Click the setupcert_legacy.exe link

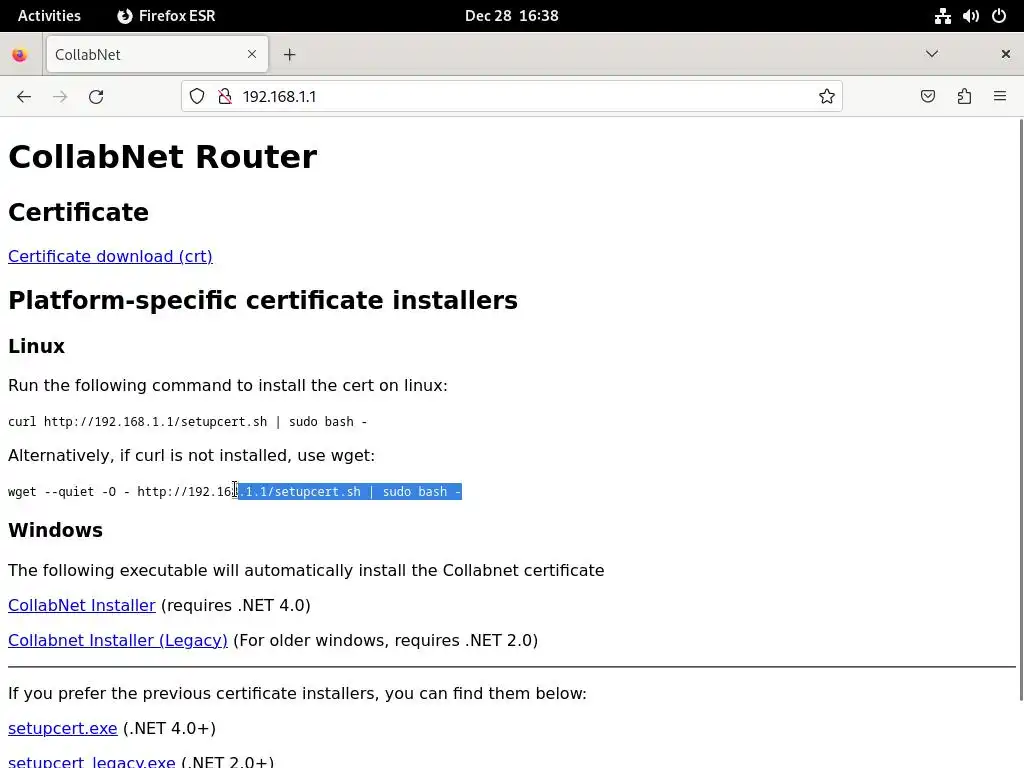91,761
